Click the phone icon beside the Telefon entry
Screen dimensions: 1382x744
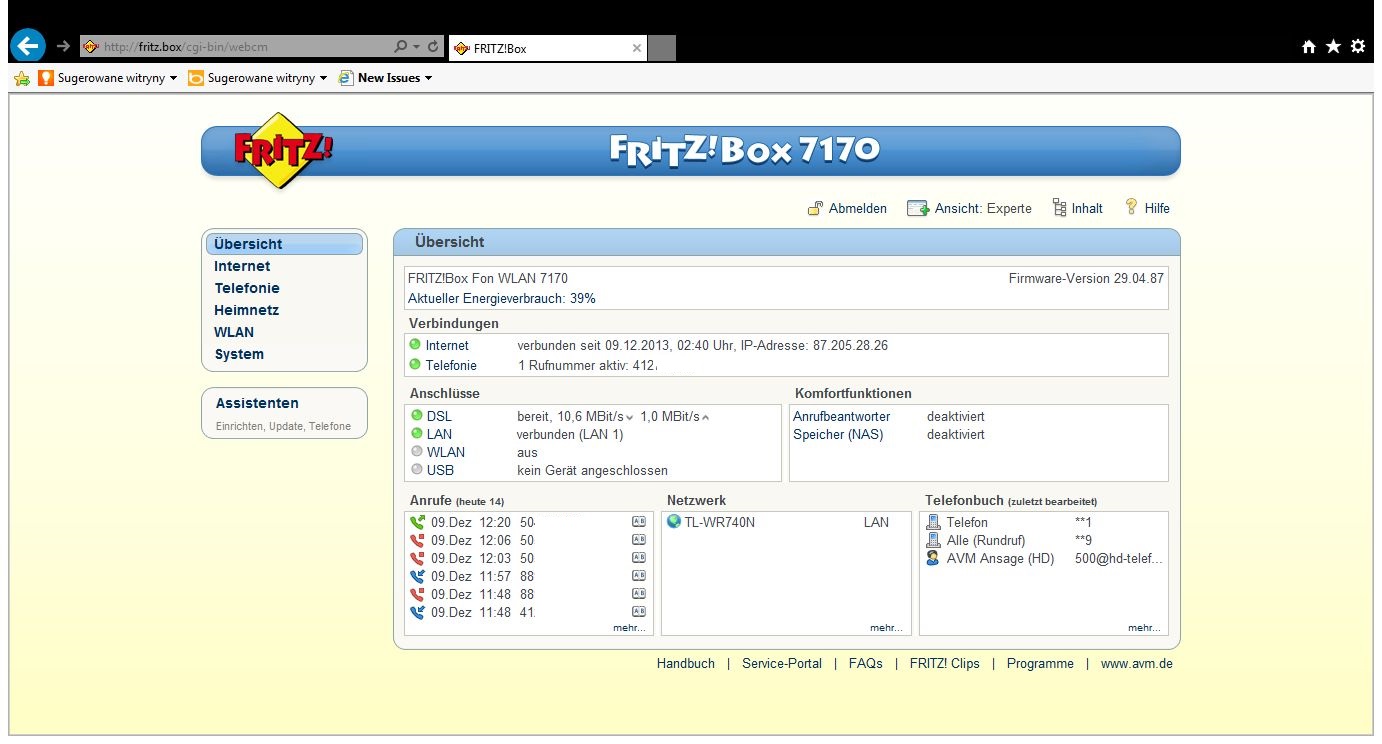tap(933, 522)
